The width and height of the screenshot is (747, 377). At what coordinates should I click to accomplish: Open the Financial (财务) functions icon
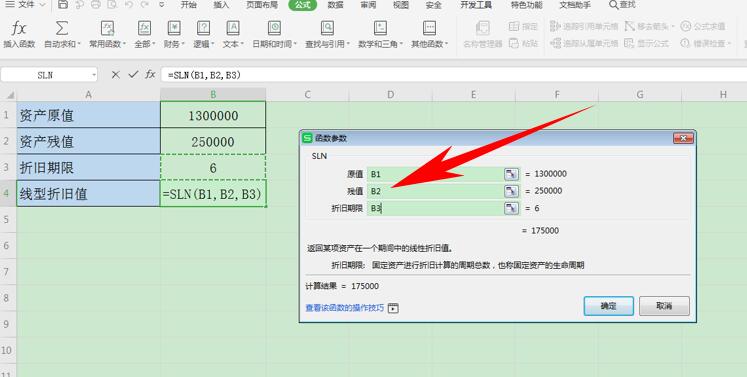tap(174, 28)
